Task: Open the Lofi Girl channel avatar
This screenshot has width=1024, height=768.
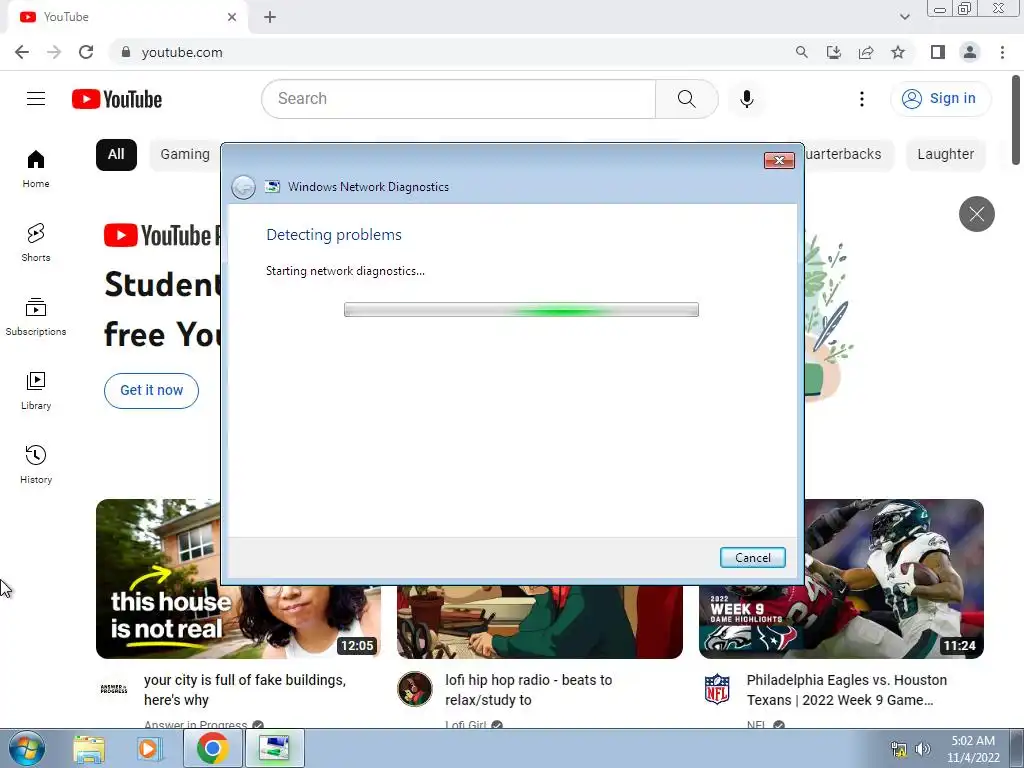Action: (x=415, y=689)
